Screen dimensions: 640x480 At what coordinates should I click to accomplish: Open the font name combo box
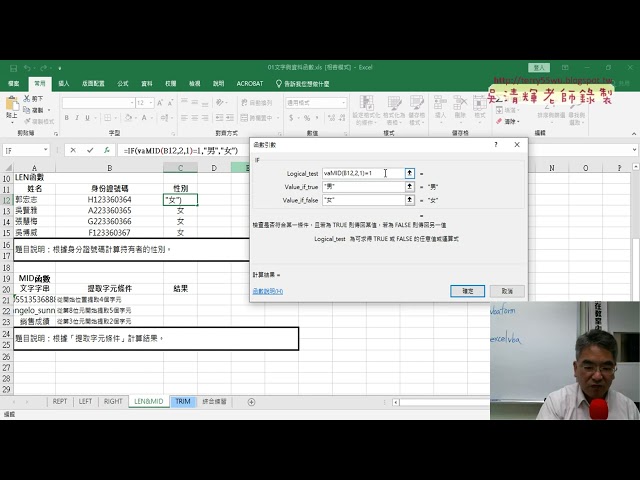pos(98,103)
